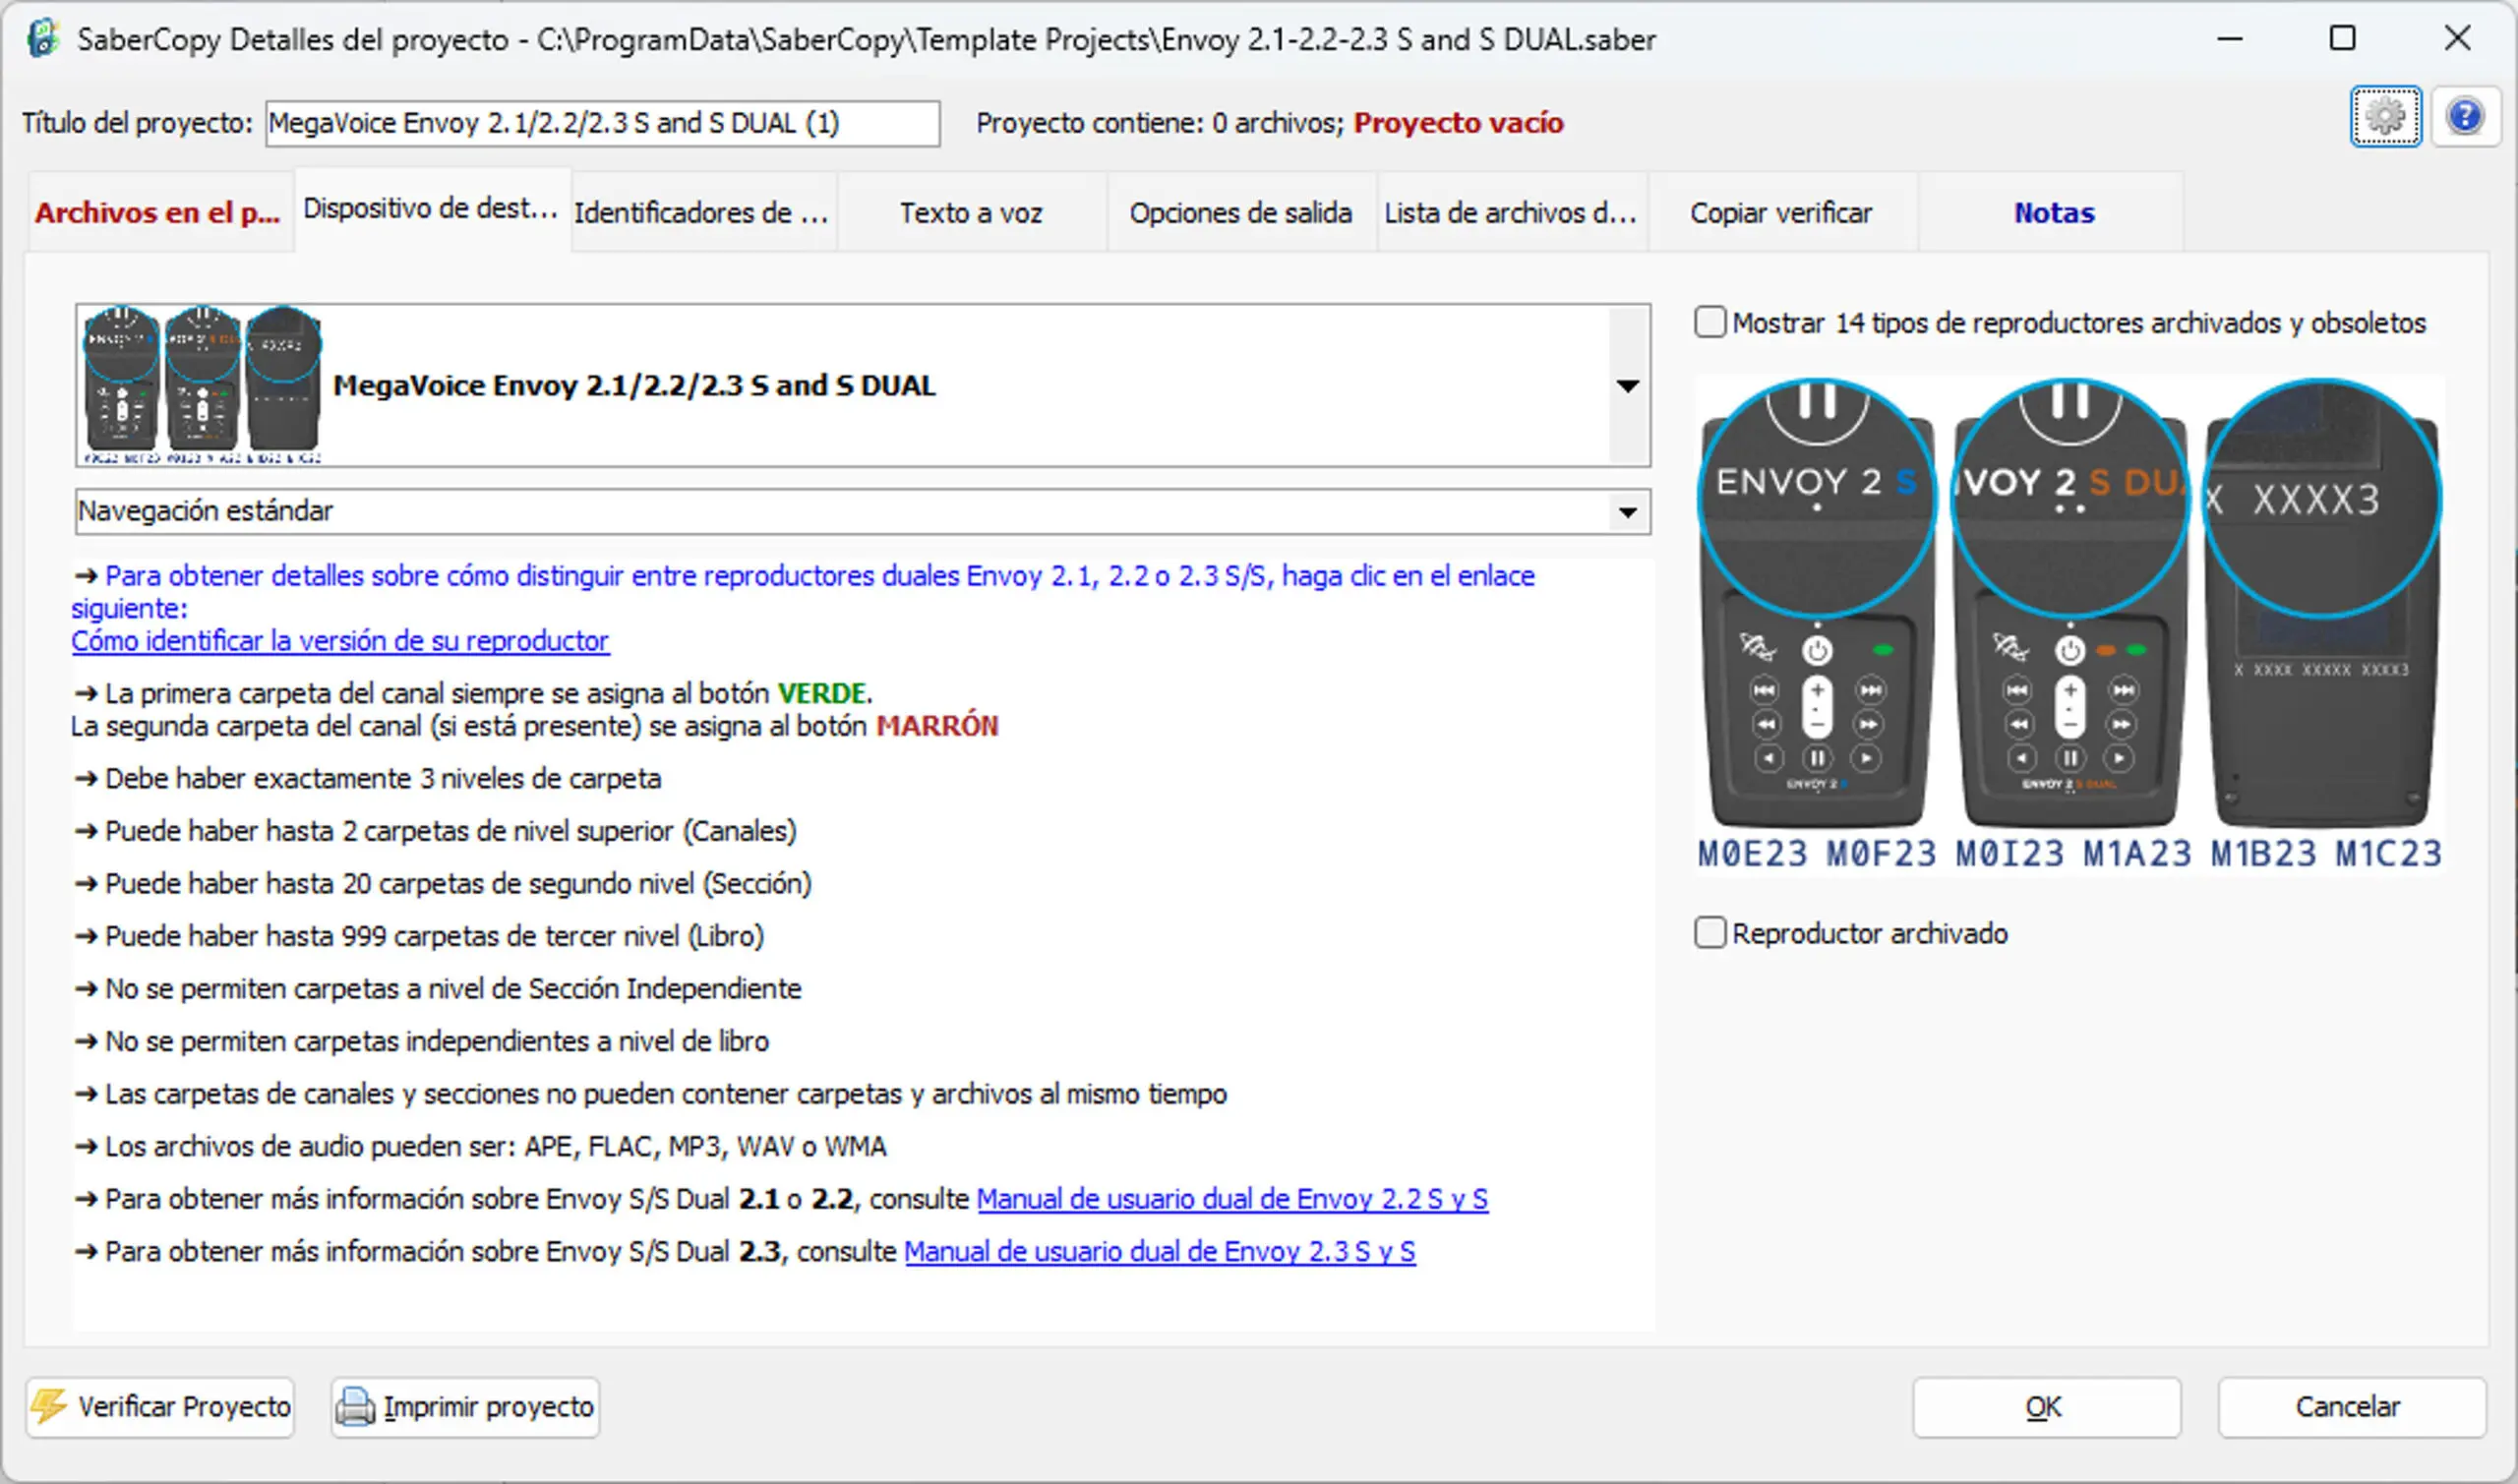Open the Identificadores de ... tab
This screenshot has width=2518, height=1484.
(x=702, y=213)
